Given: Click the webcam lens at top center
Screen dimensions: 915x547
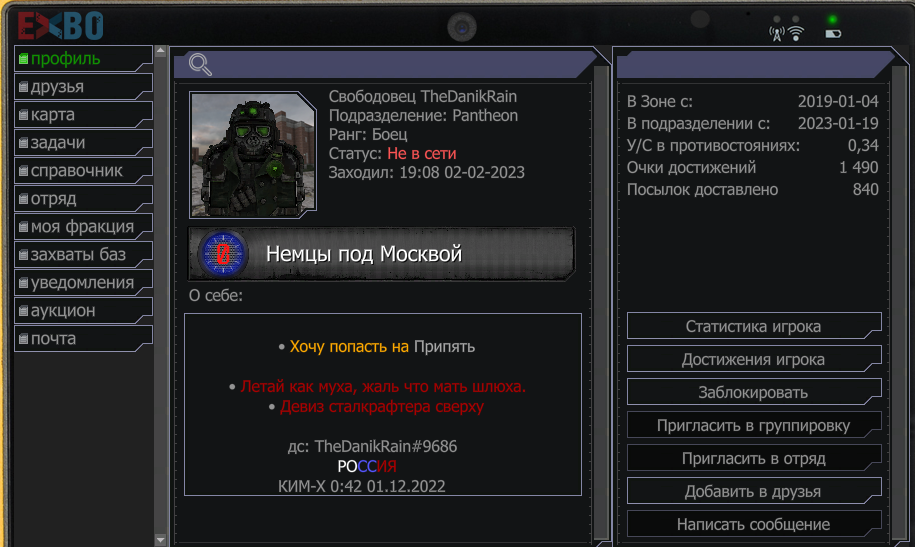Looking at the screenshot, I should coord(462,27).
